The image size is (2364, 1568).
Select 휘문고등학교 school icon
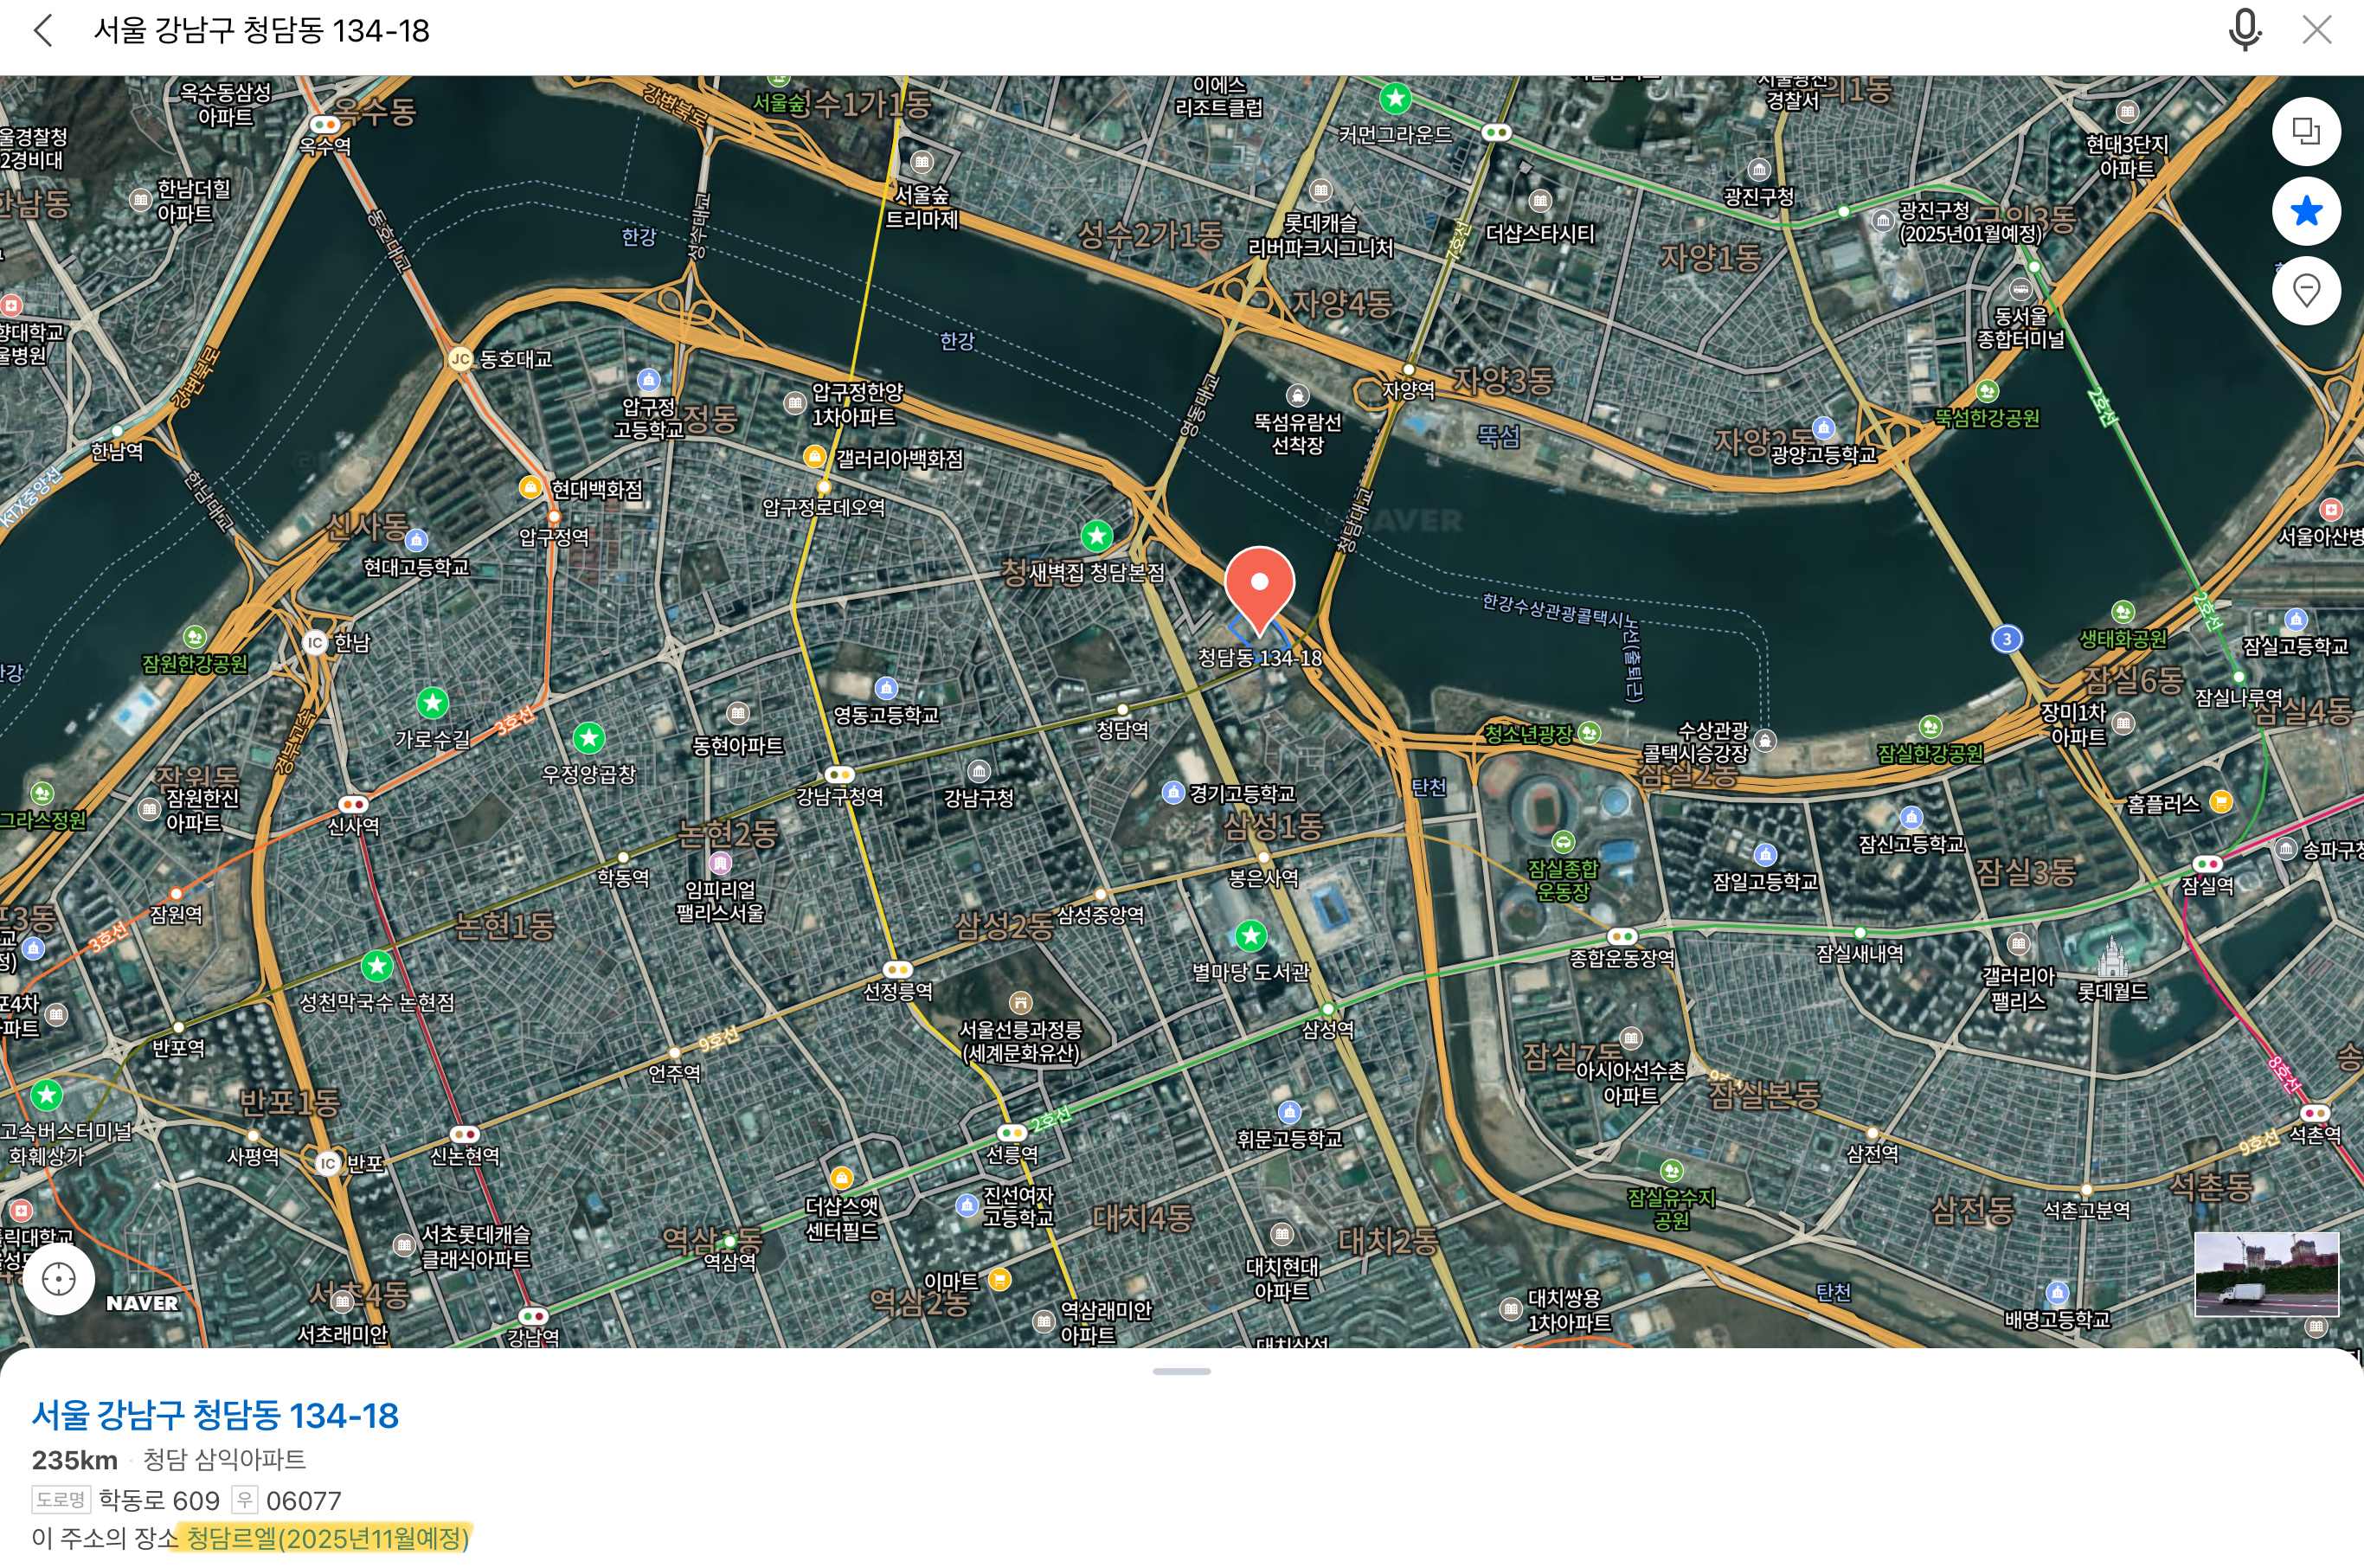tap(1290, 1112)
